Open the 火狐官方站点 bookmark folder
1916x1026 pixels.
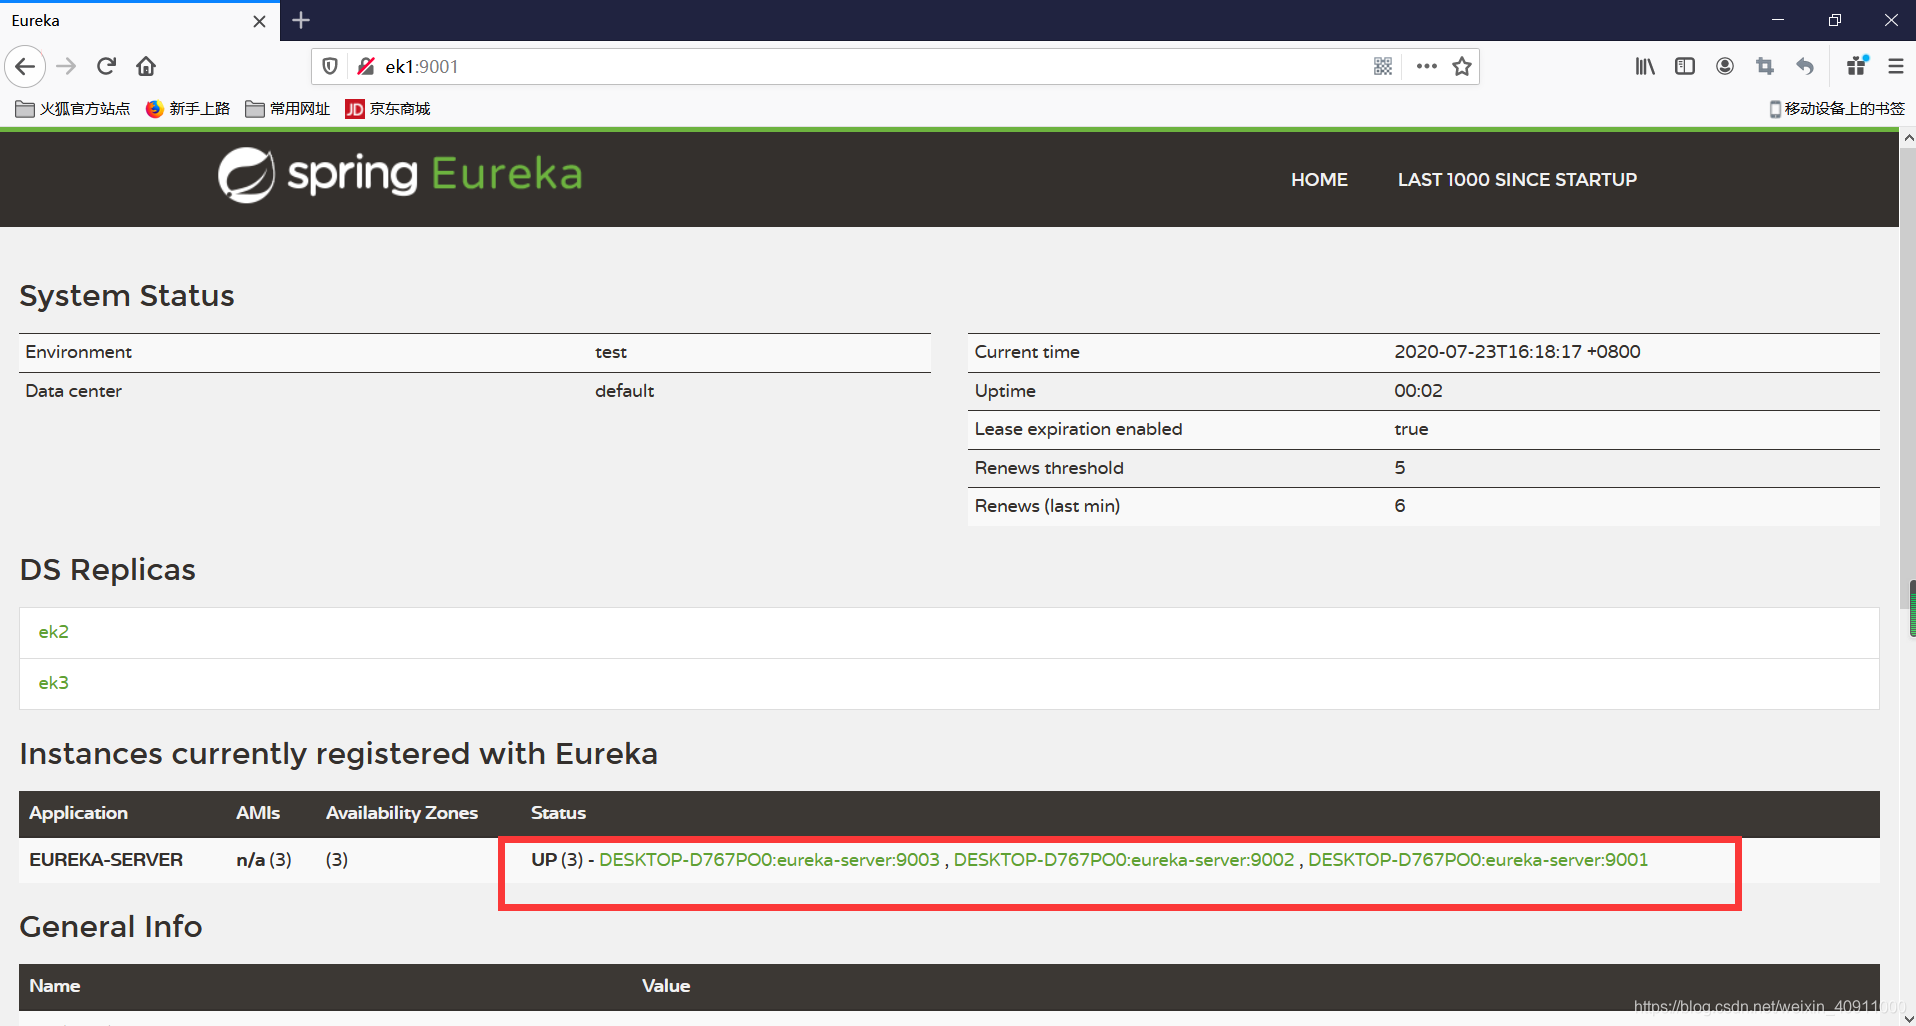click(73, 109)
